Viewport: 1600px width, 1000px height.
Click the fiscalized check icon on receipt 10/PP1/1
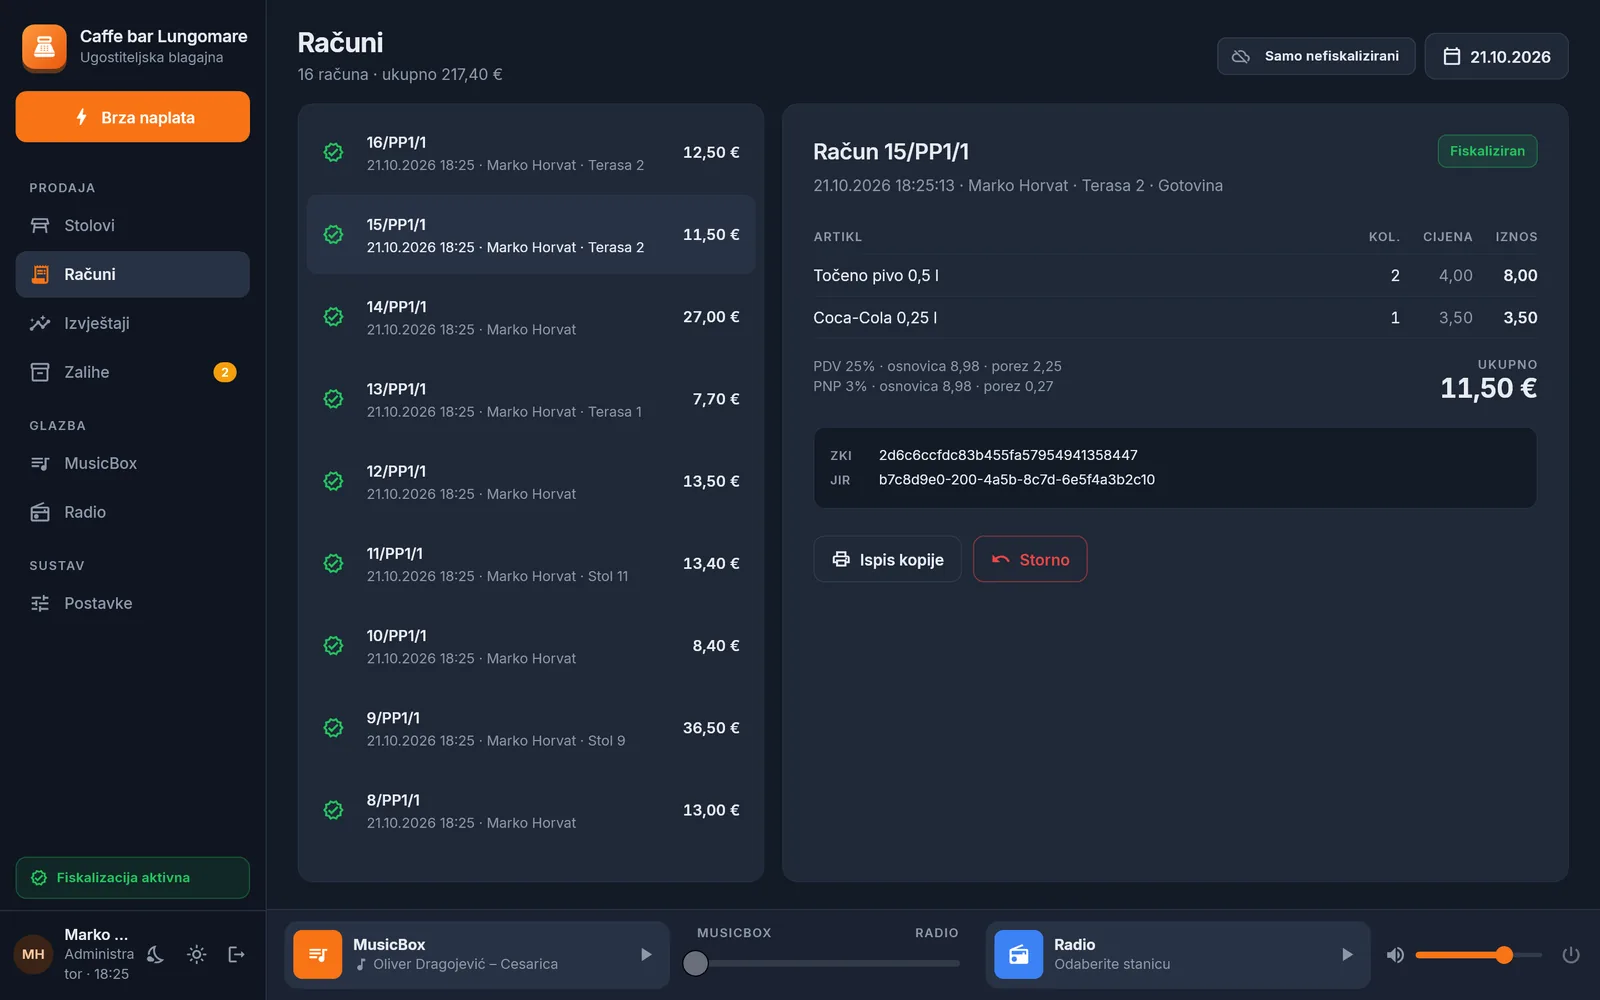(334, 646)
